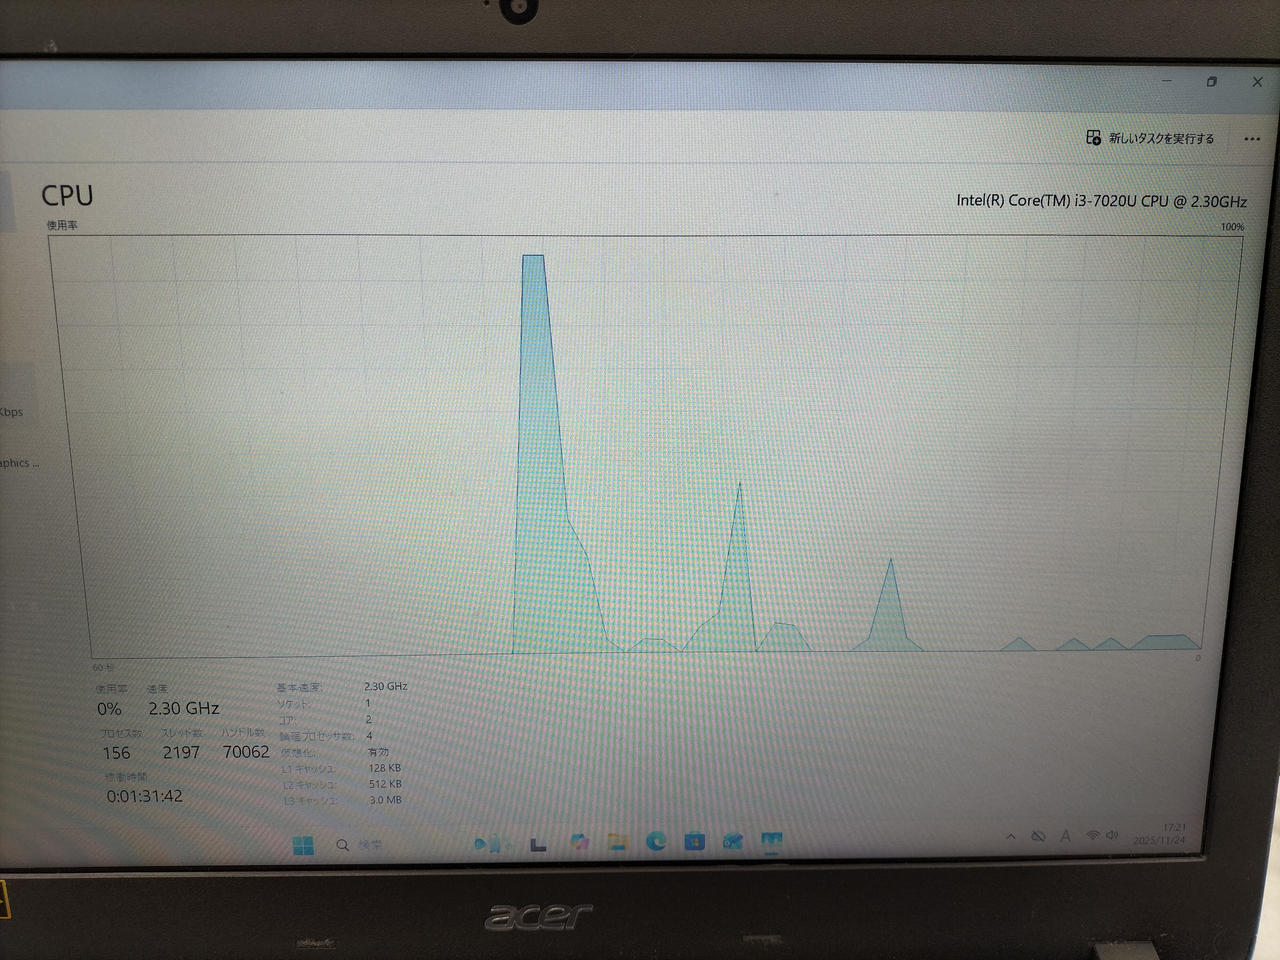Open the Windows Start menu
This screenshot has height=960, width=1280.
coord(303,846)
